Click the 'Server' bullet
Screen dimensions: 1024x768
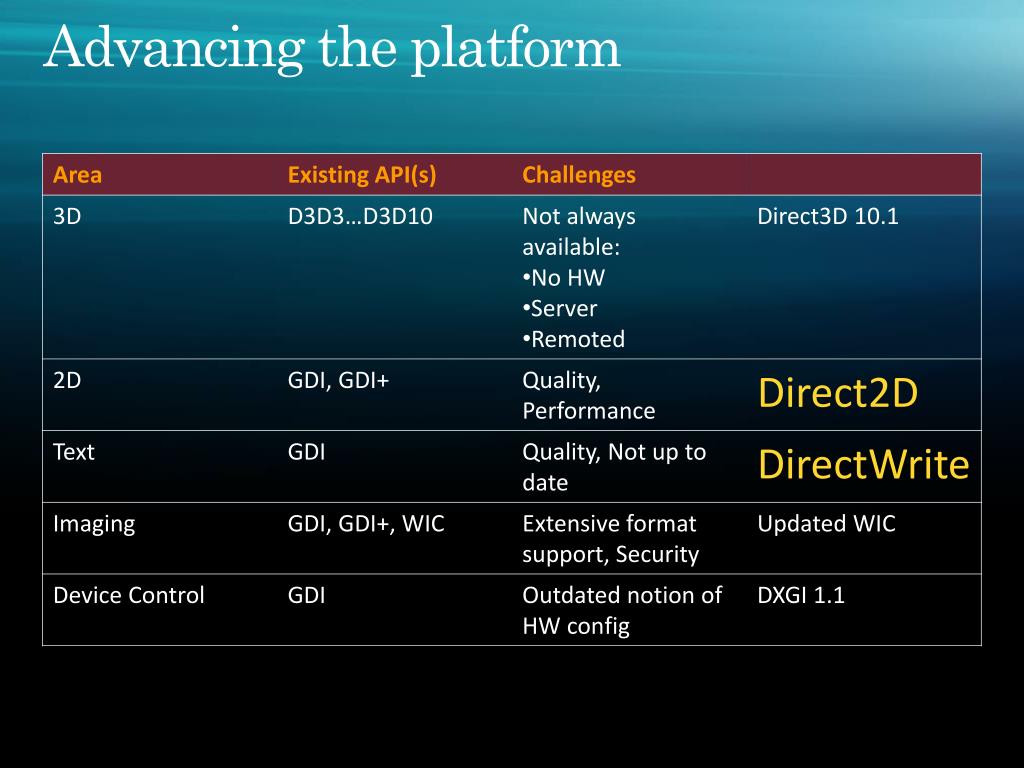(560, 308)
